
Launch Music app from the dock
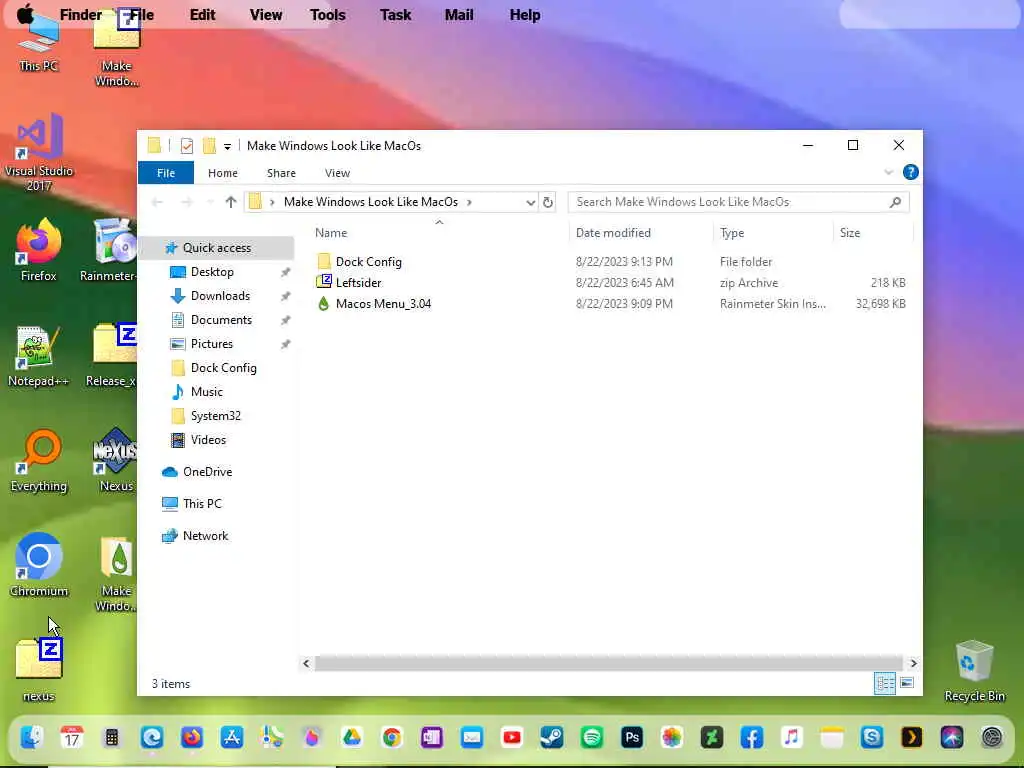click(x=792, y=737)
